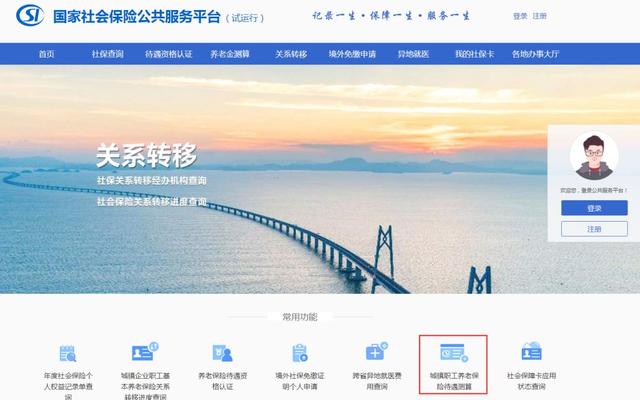Open 境外社保免缴证明个人申请 icon

300,353
